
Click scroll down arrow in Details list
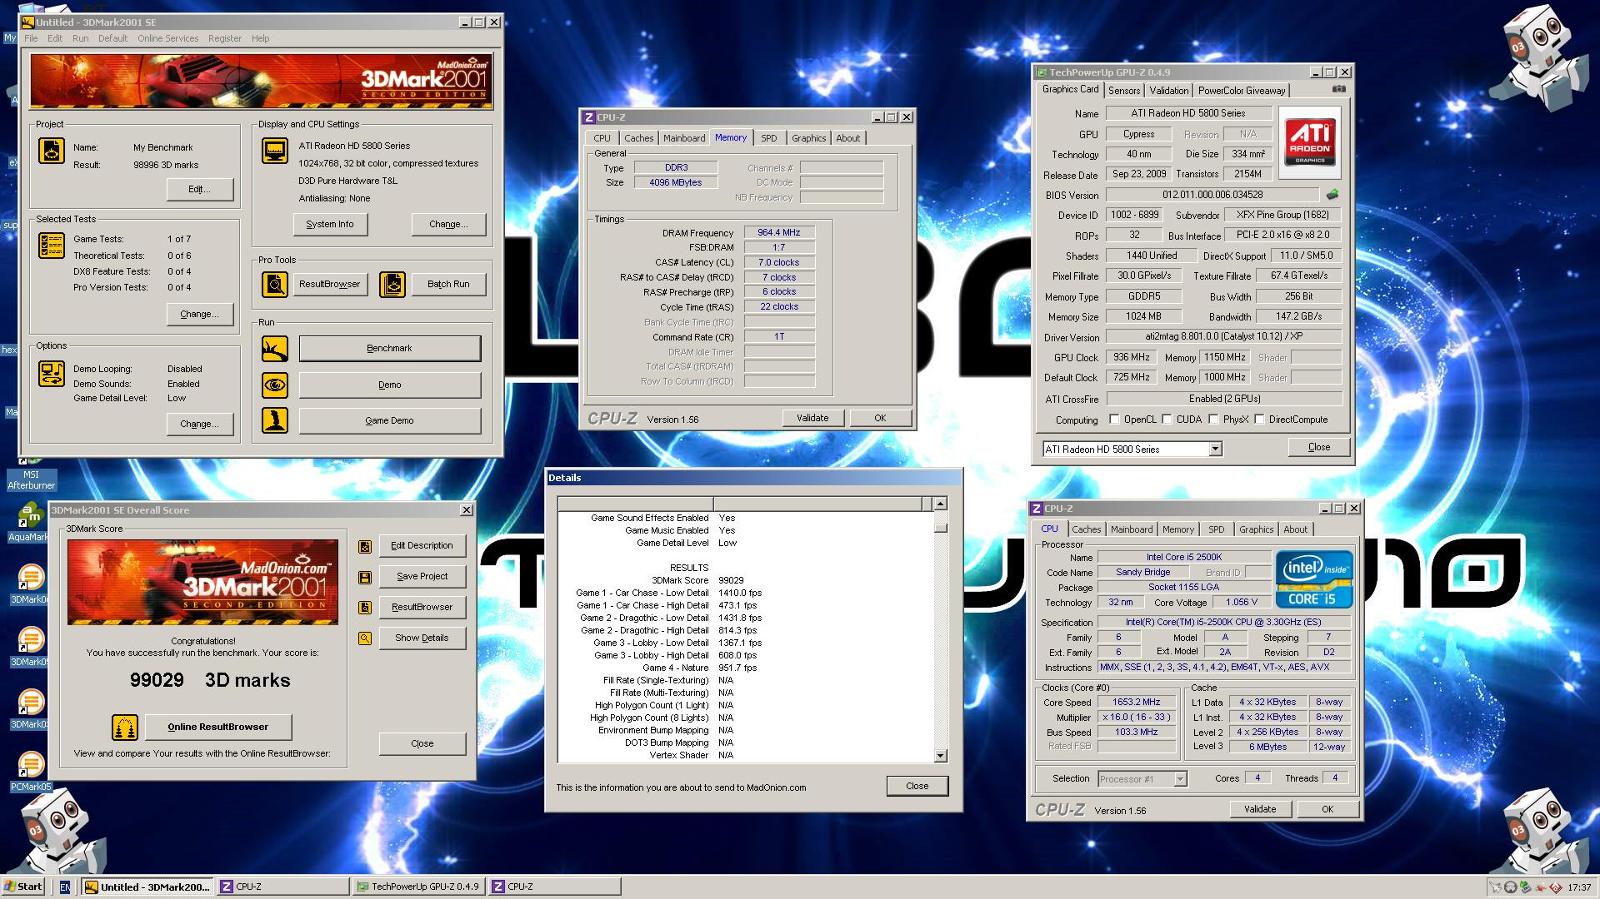pyautogui.click(x=940, y=756)
